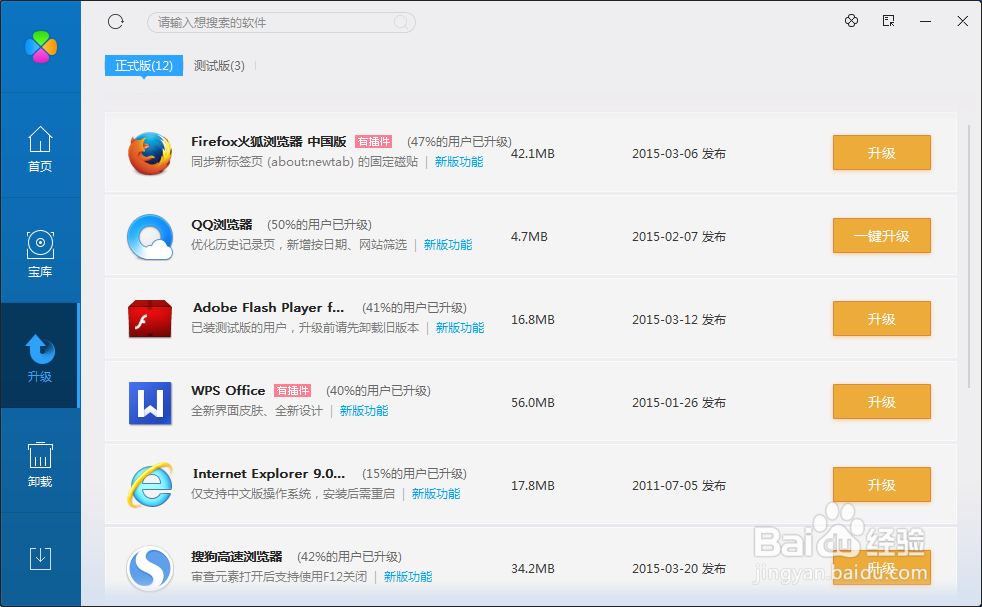Open the download manager sidebar icon
The height and width of the screenshot is (607, 982).
(40, 558)
